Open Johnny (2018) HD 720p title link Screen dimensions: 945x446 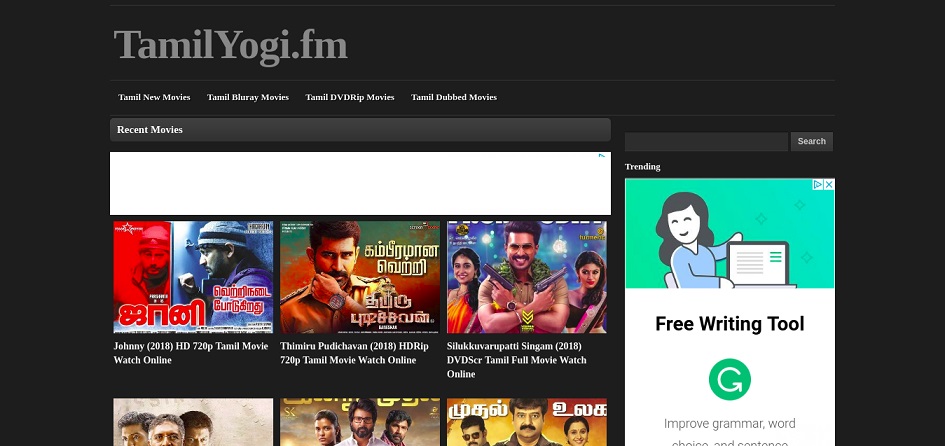(190, 353)
